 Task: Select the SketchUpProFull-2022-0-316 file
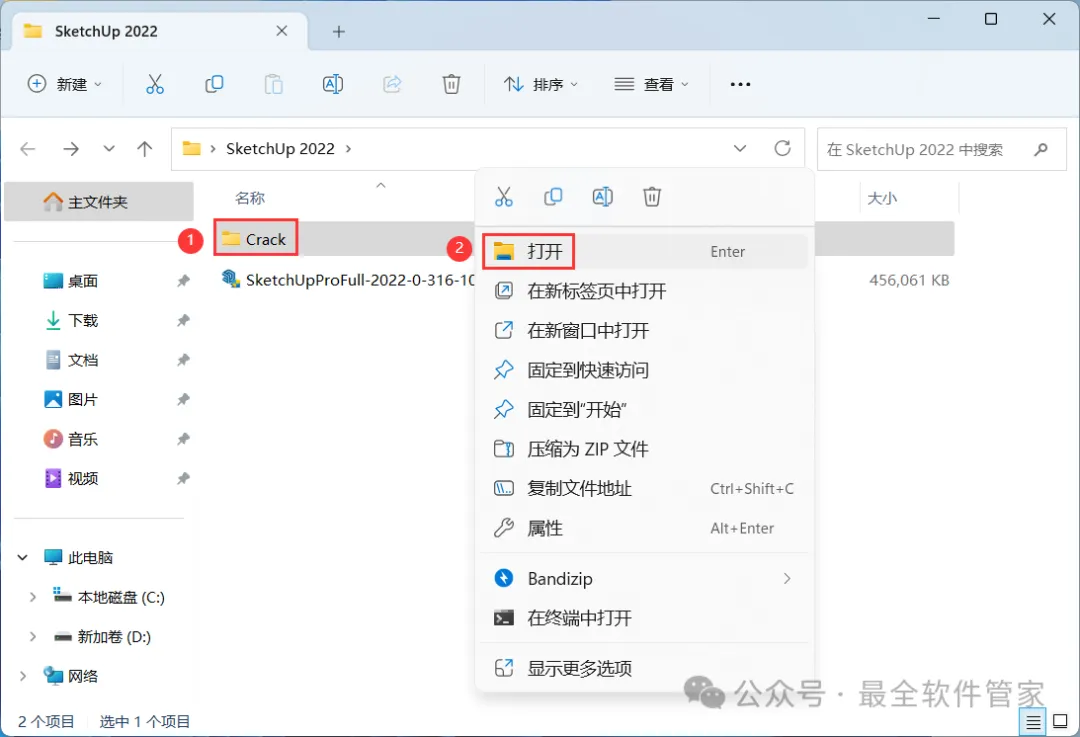click(x=348, y=280)
